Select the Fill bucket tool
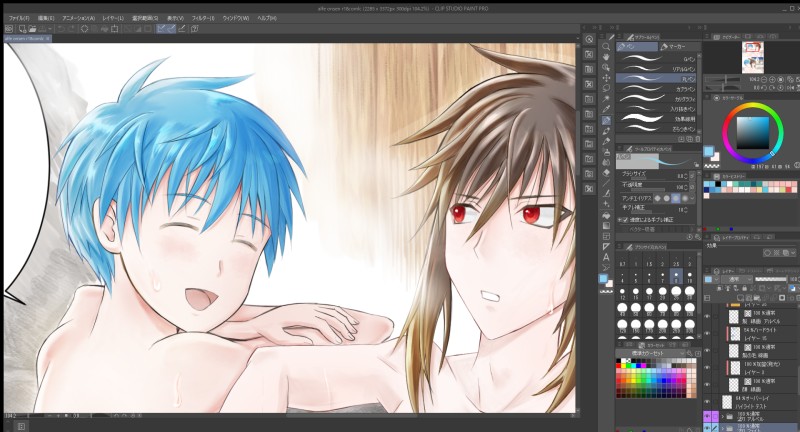 (606, 215)
